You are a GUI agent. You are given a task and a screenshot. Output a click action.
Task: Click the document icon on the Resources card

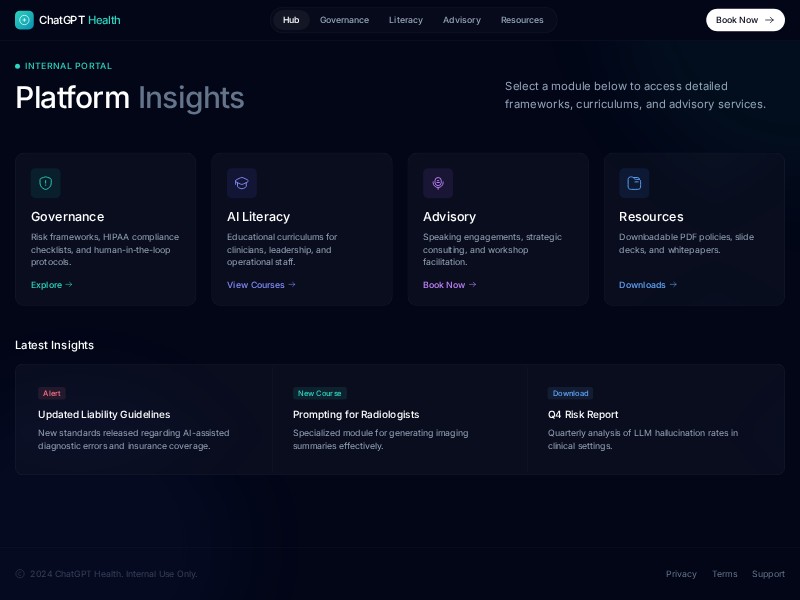click(634, 183)
